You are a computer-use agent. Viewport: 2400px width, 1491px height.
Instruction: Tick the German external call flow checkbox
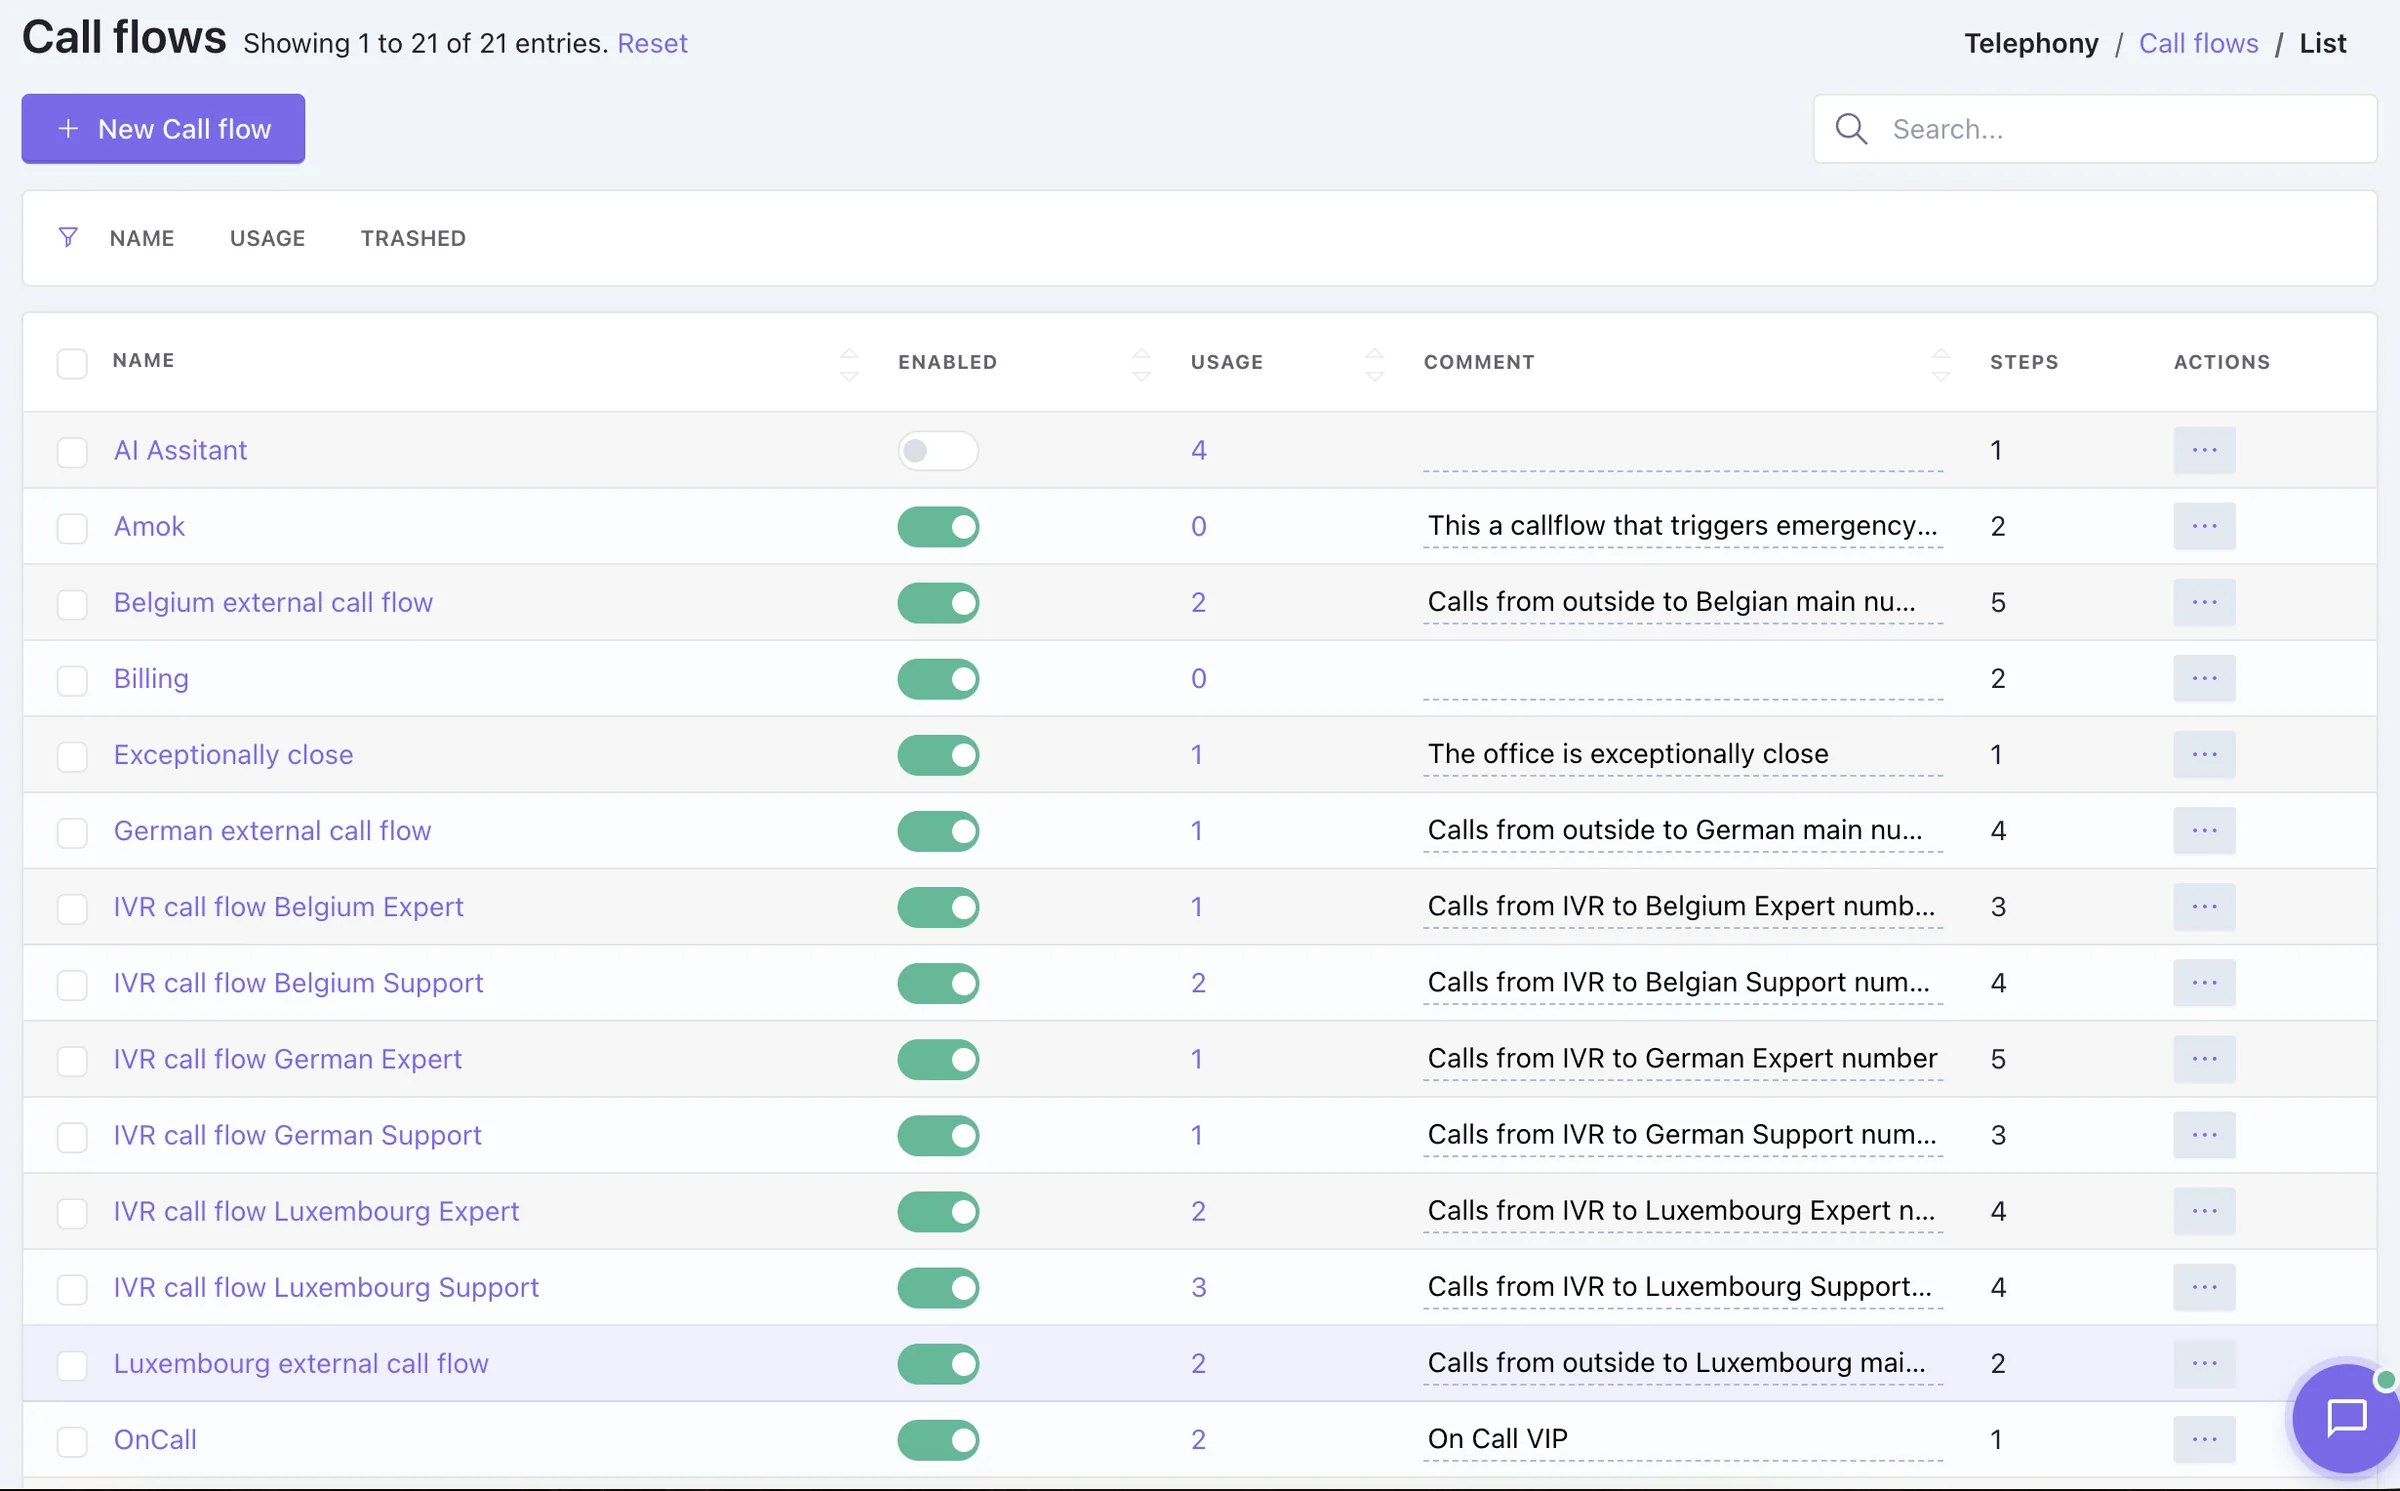tap(72, 832)
